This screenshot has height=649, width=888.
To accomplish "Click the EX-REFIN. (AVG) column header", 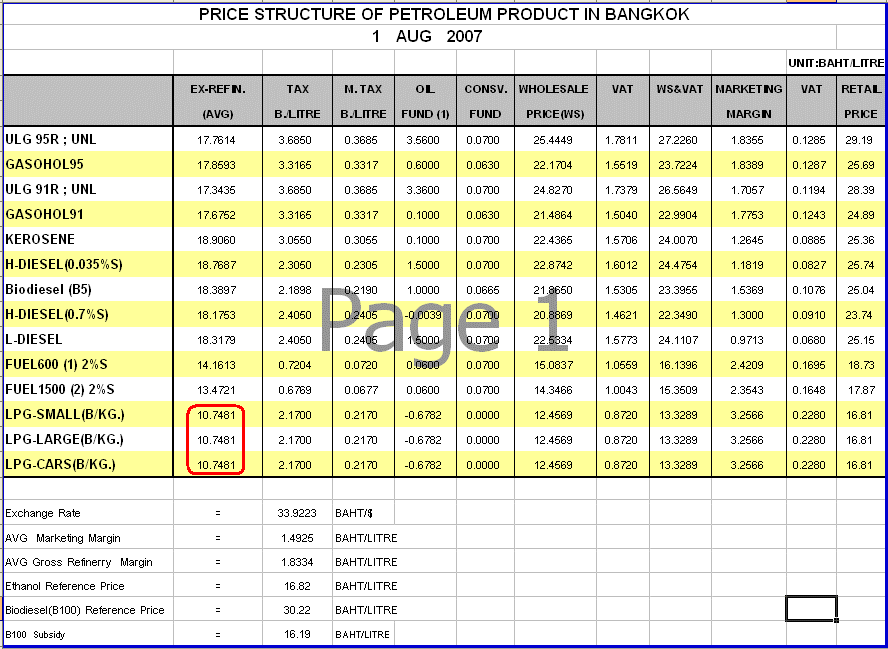I will click(218, 101).
